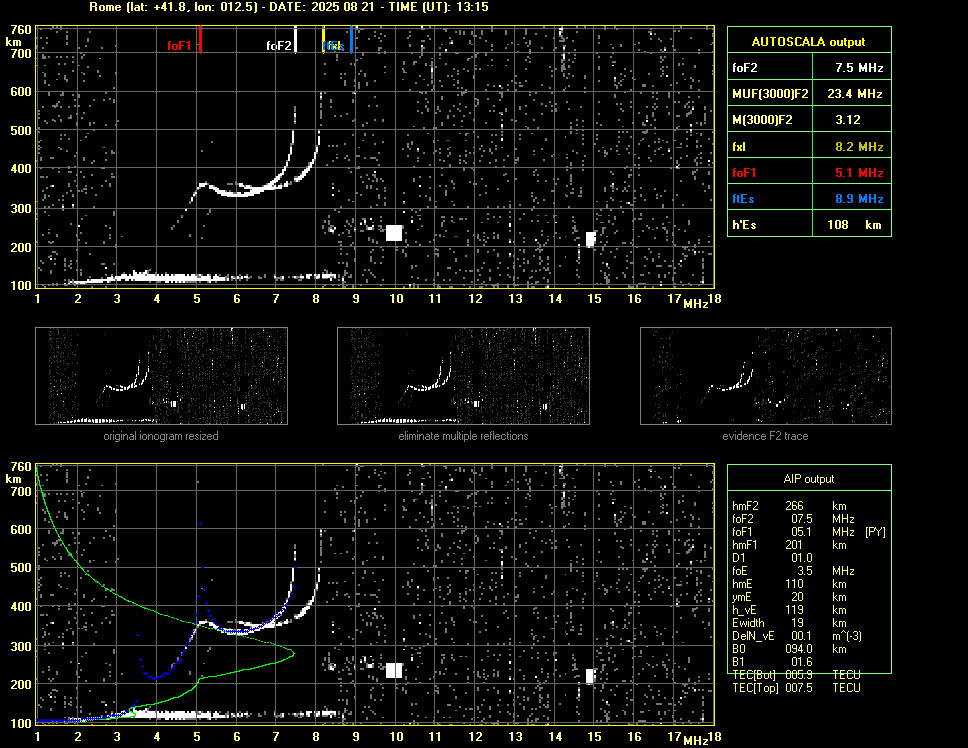Click the red foF1 value '5.1 MHz'
968x748 pixels.
[x=859, y=173]
